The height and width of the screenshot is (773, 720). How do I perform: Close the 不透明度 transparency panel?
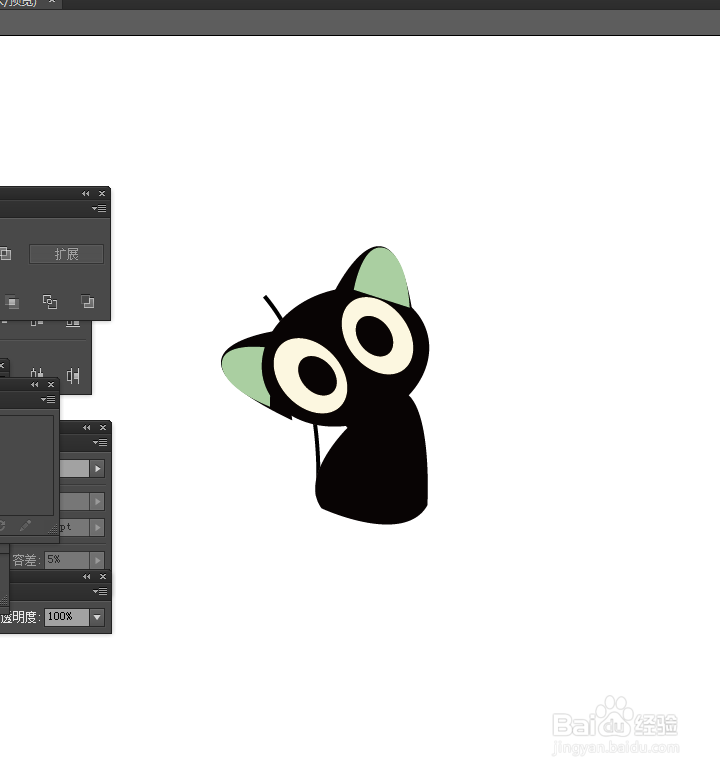pos(103,577)
